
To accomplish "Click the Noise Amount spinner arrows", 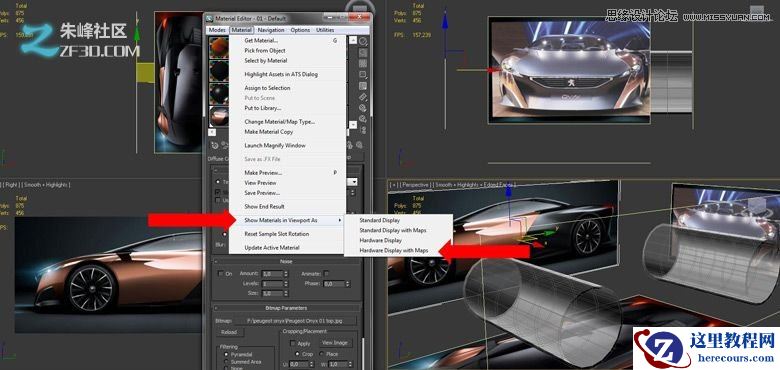I will tap(286, 274).
